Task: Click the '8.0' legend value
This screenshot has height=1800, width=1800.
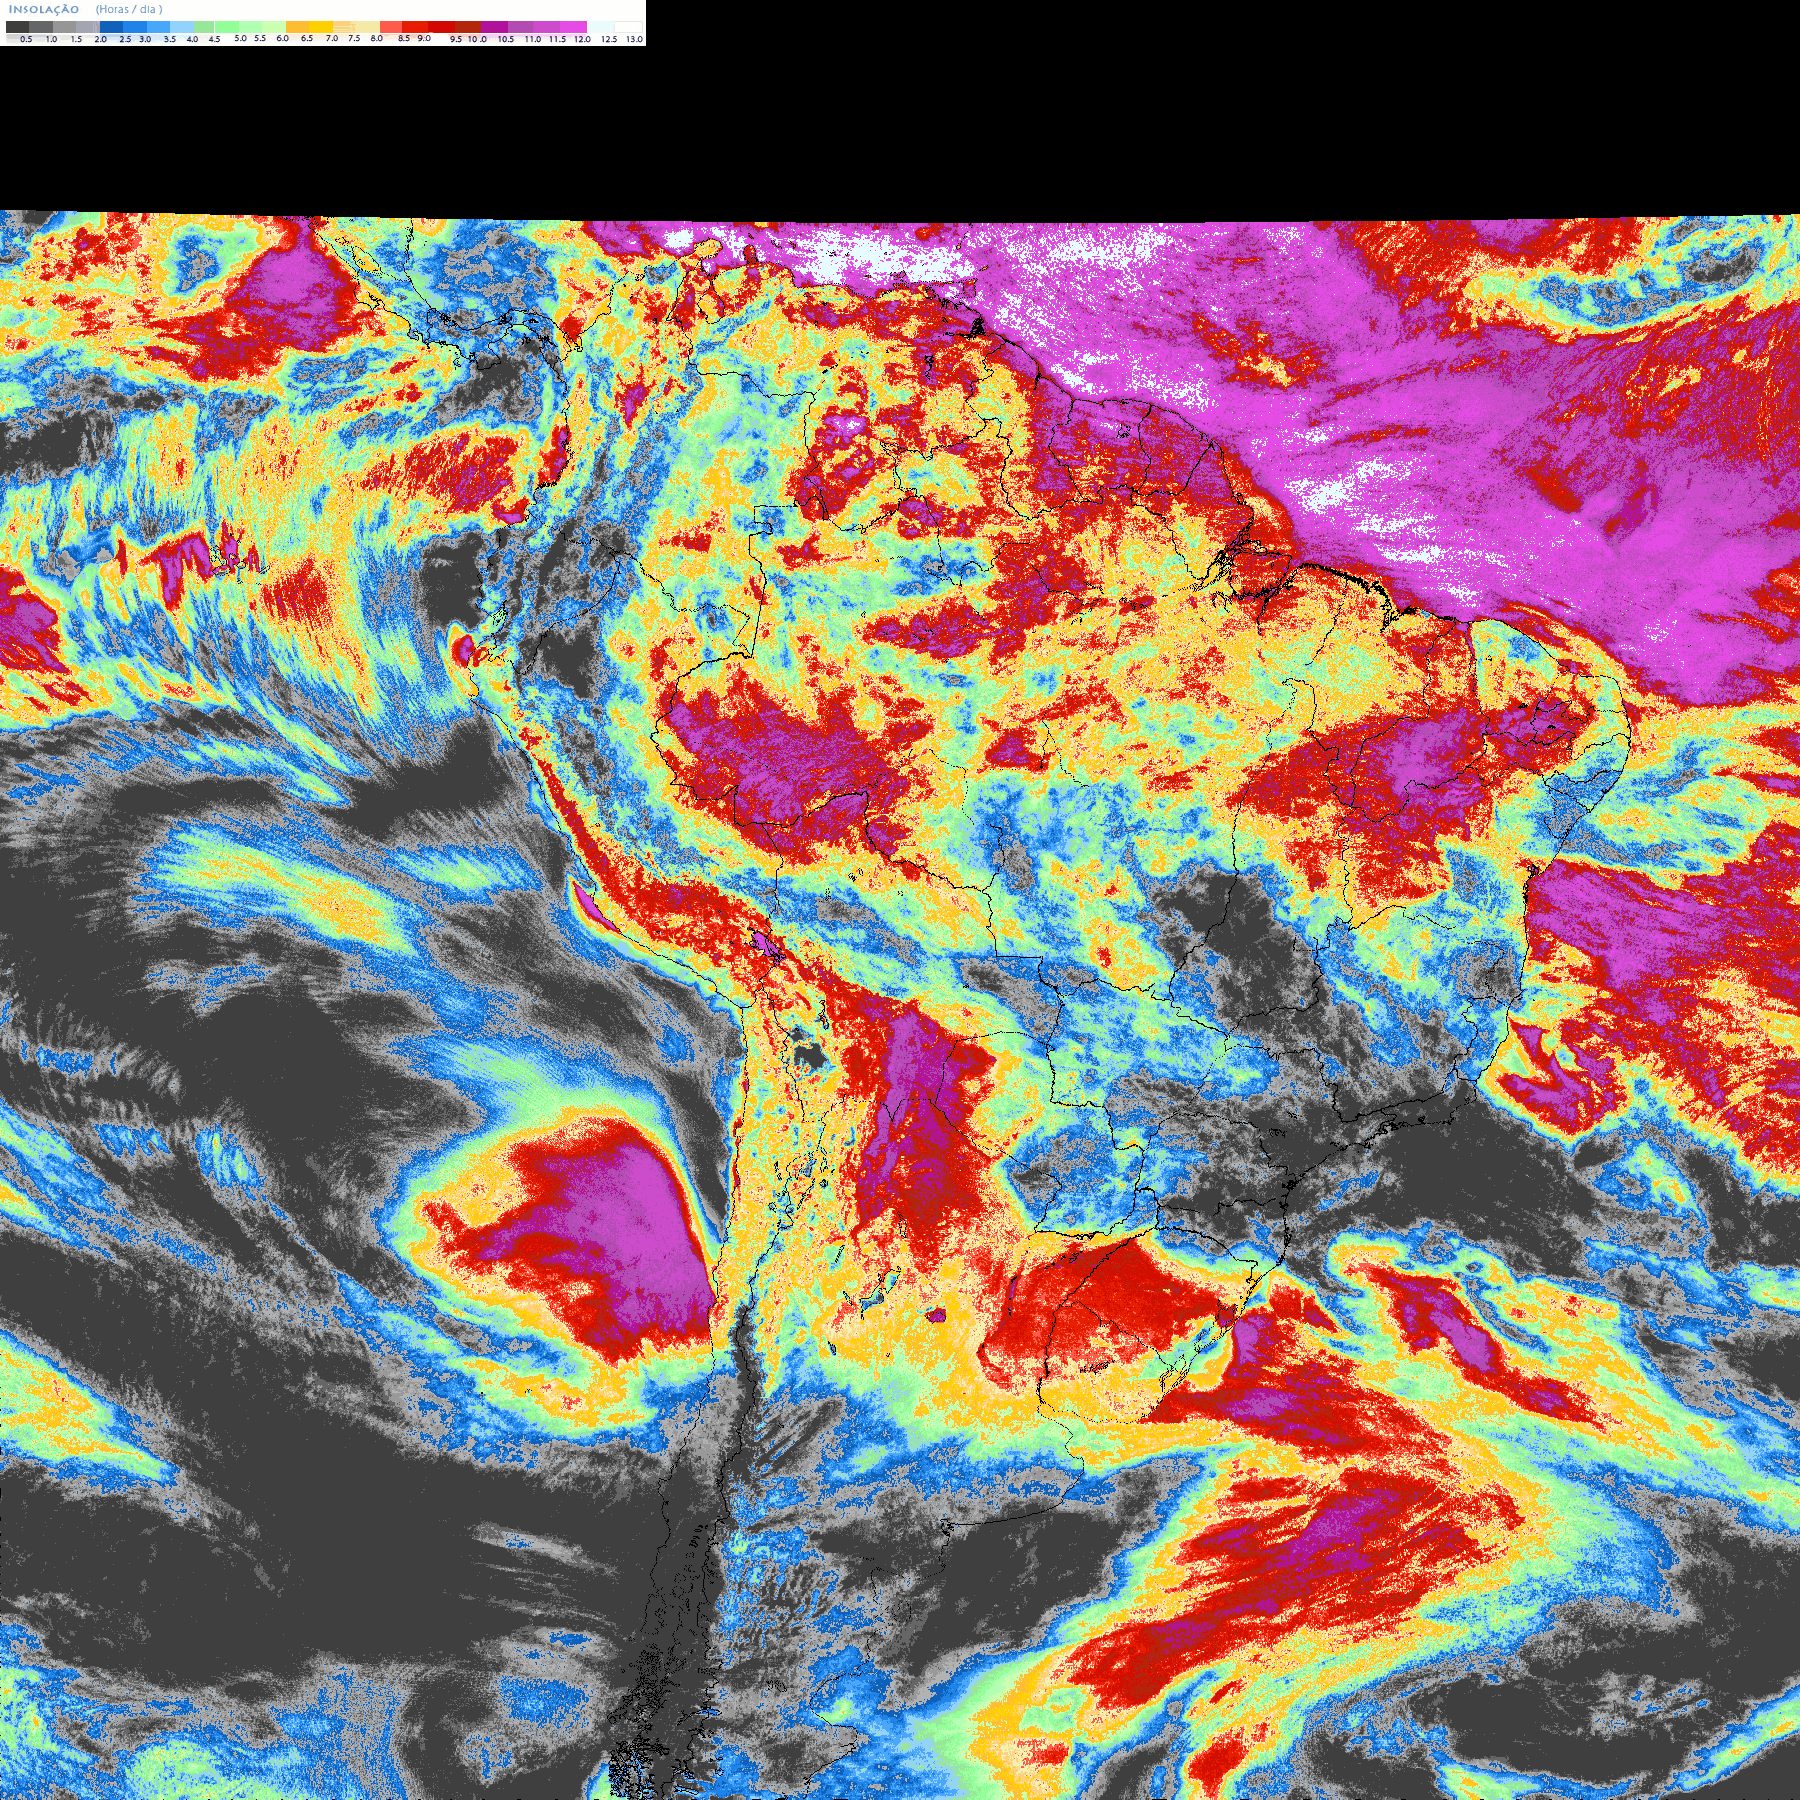Action: coord(376,38)
